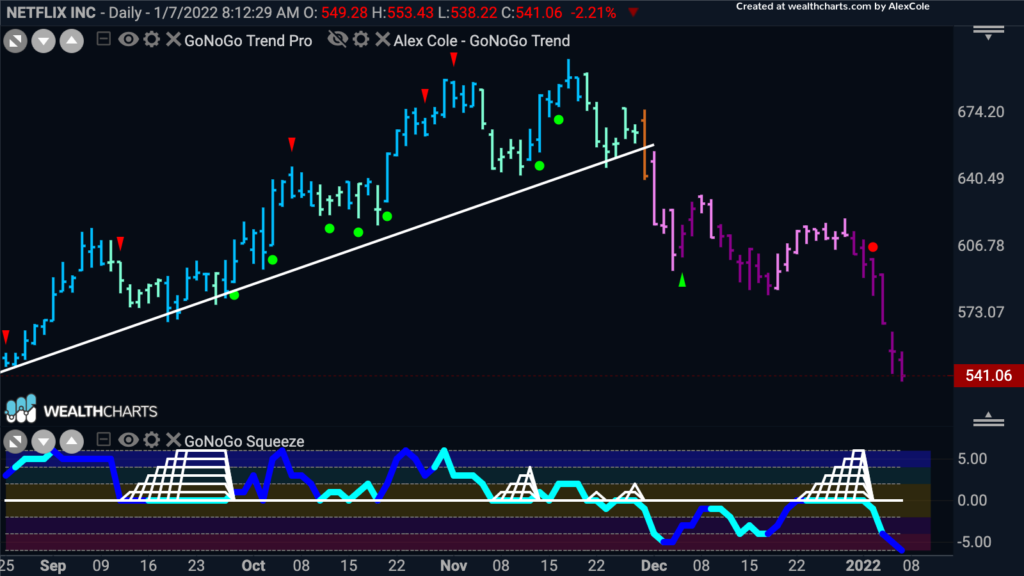Click the red dot marker near 606.78
Image resolution: width=1024 pixels, height=576 pixels.
tap(873, 247)
